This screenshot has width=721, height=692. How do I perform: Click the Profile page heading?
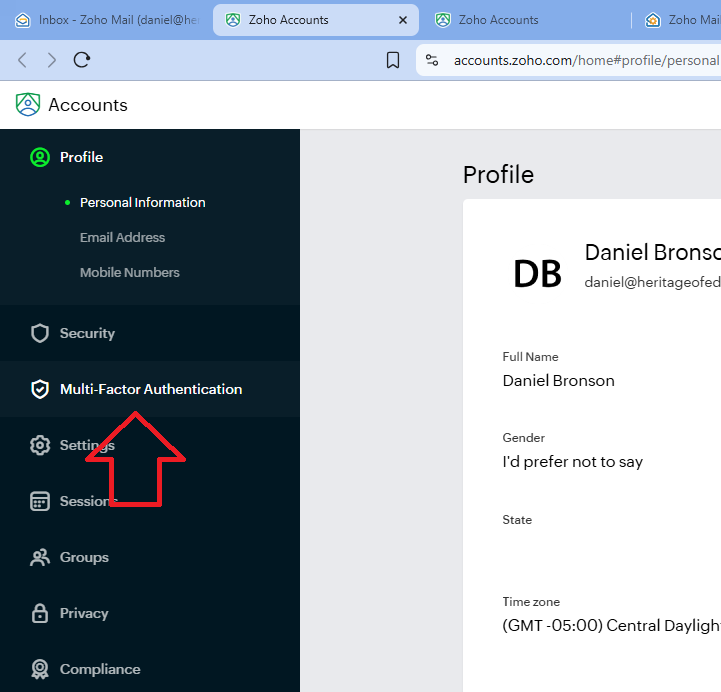pyautogui.click(x=498, y=175)
